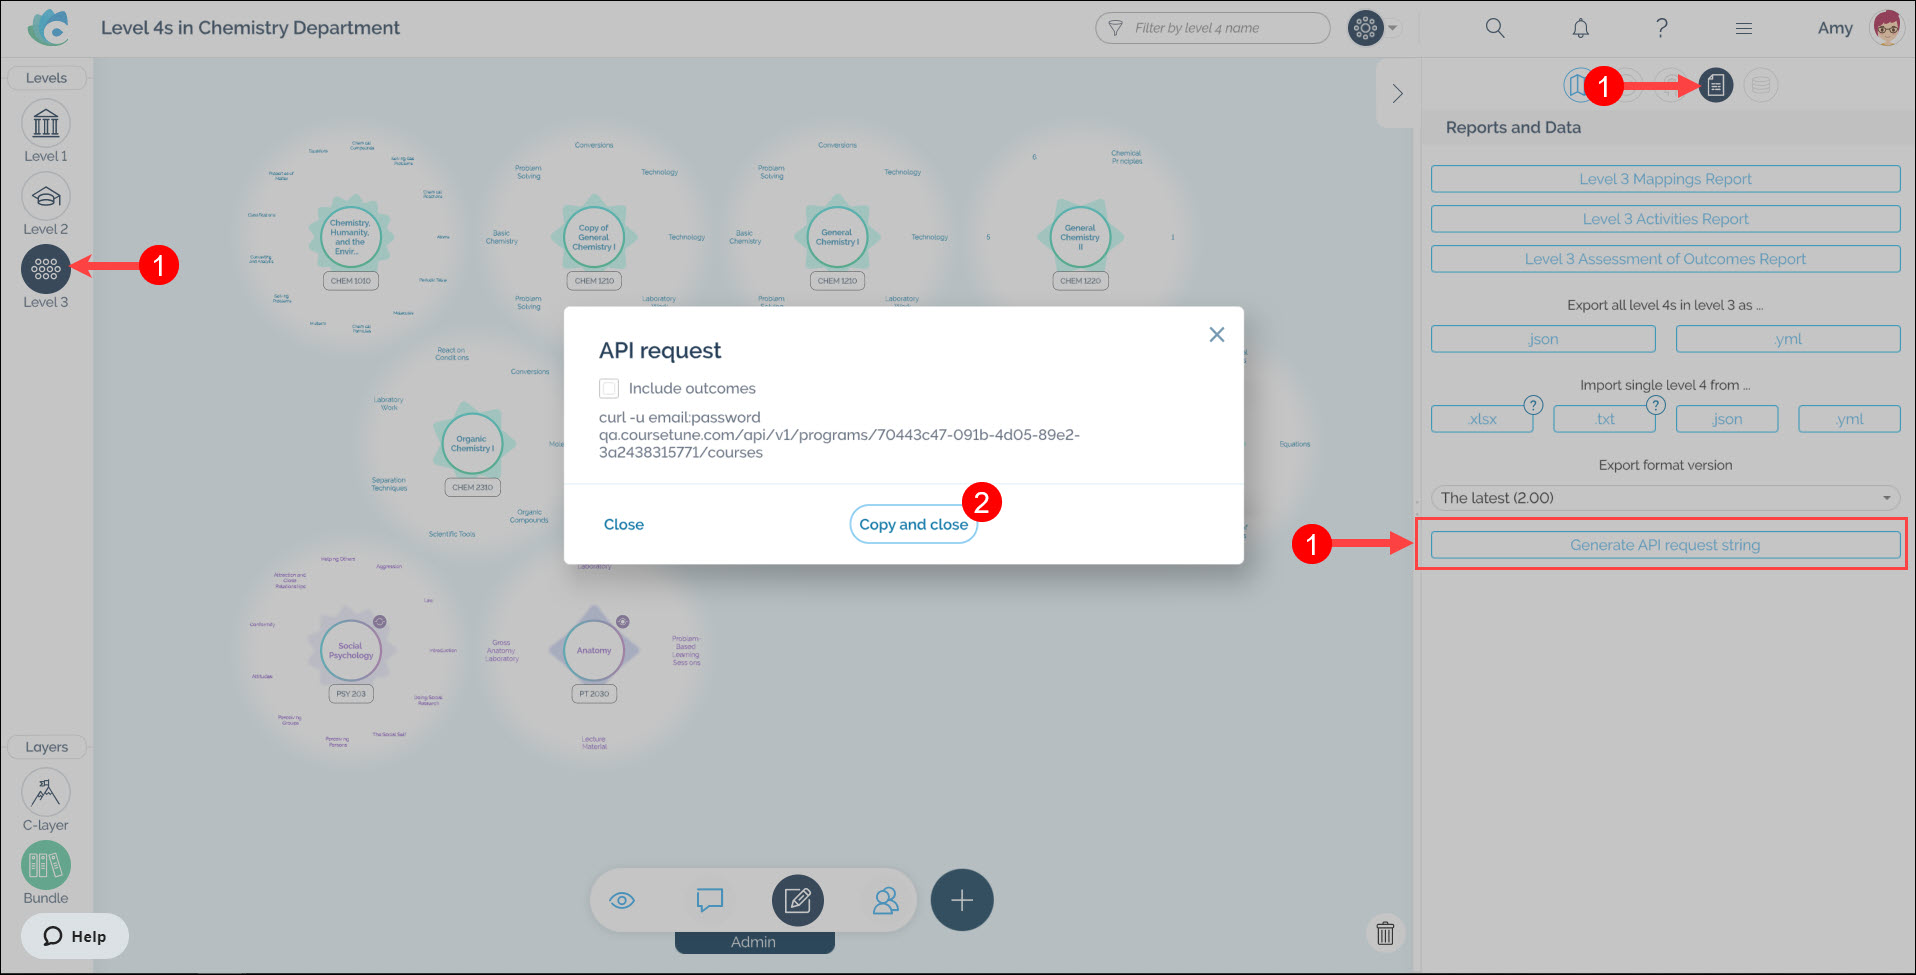This screenshot has width=1916, height=975.
Task: Open the export format version dropdown
Action: [1665, 498]
